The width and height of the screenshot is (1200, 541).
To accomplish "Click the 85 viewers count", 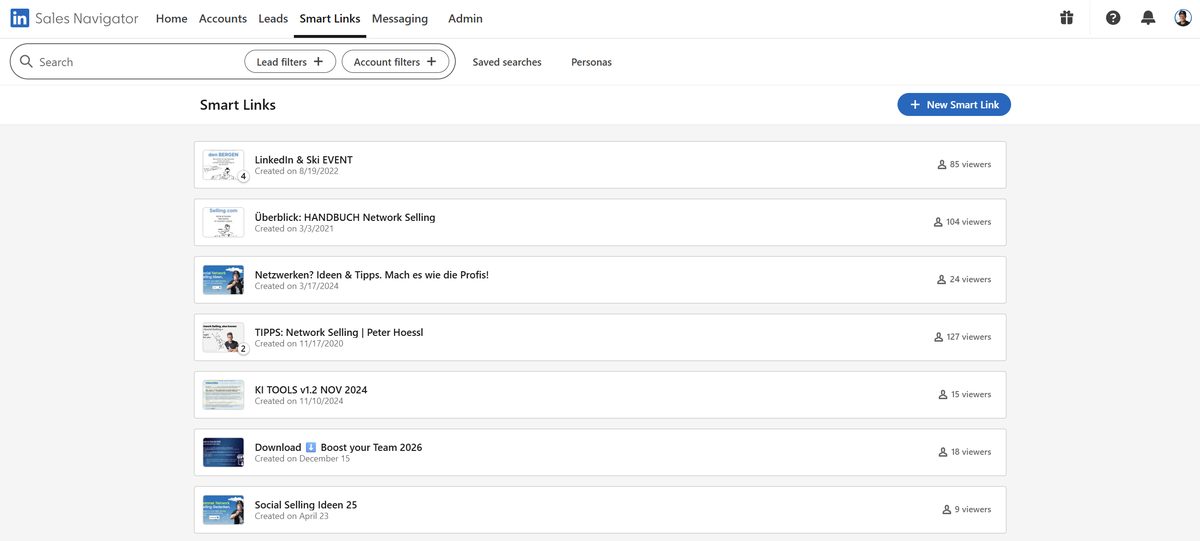I will pos(971,164).
